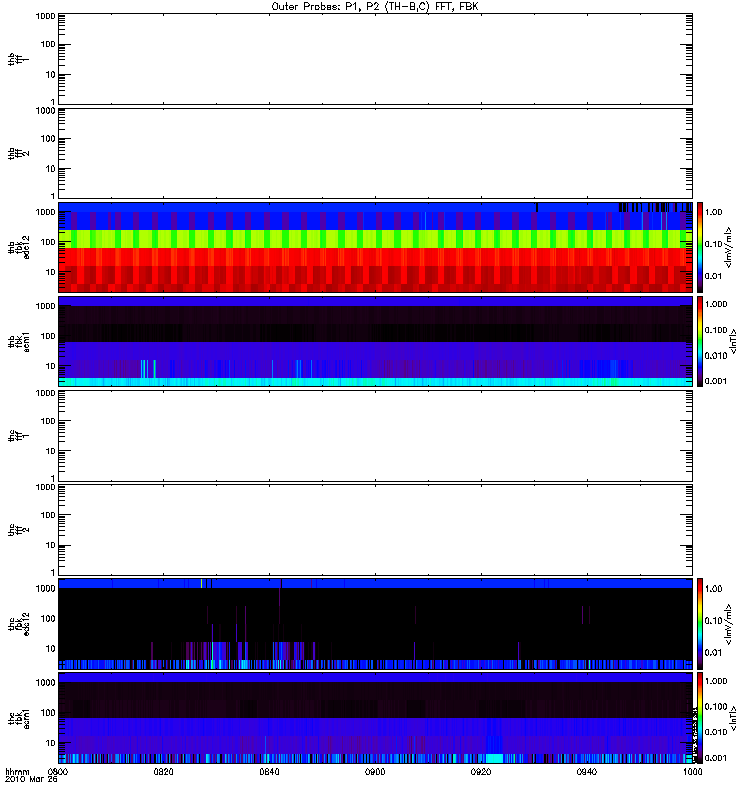Click the '2010 Mar 26' date label
Image resolution: width=750 pixels, height=800 pixels.
[x=31, y=780]
